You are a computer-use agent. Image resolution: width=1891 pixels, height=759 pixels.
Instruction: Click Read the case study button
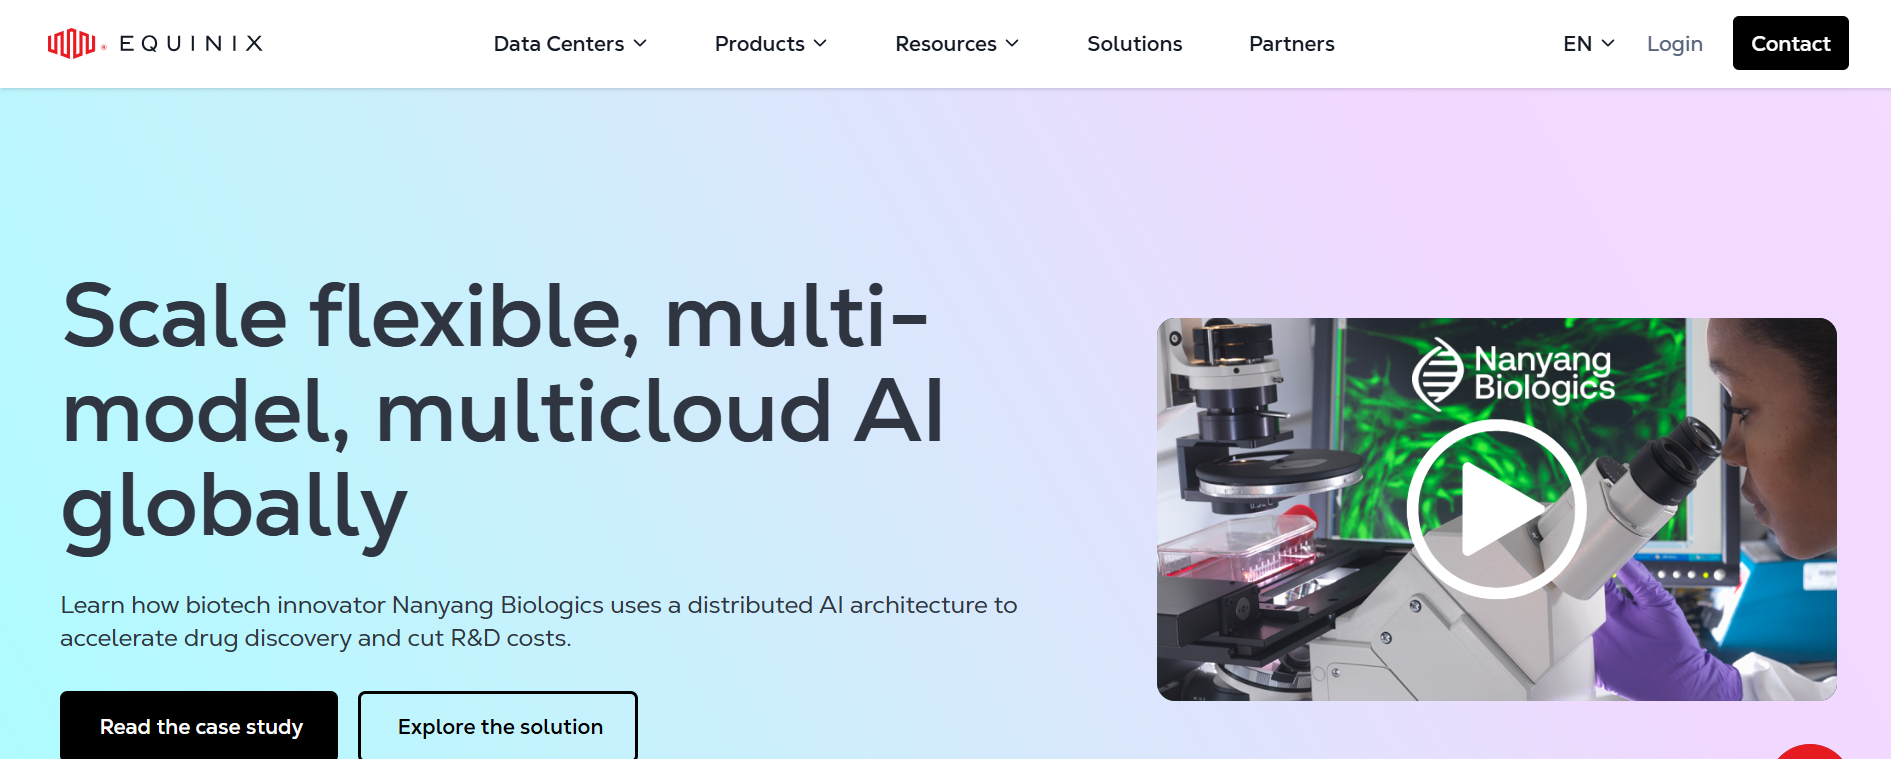[200, 726]
